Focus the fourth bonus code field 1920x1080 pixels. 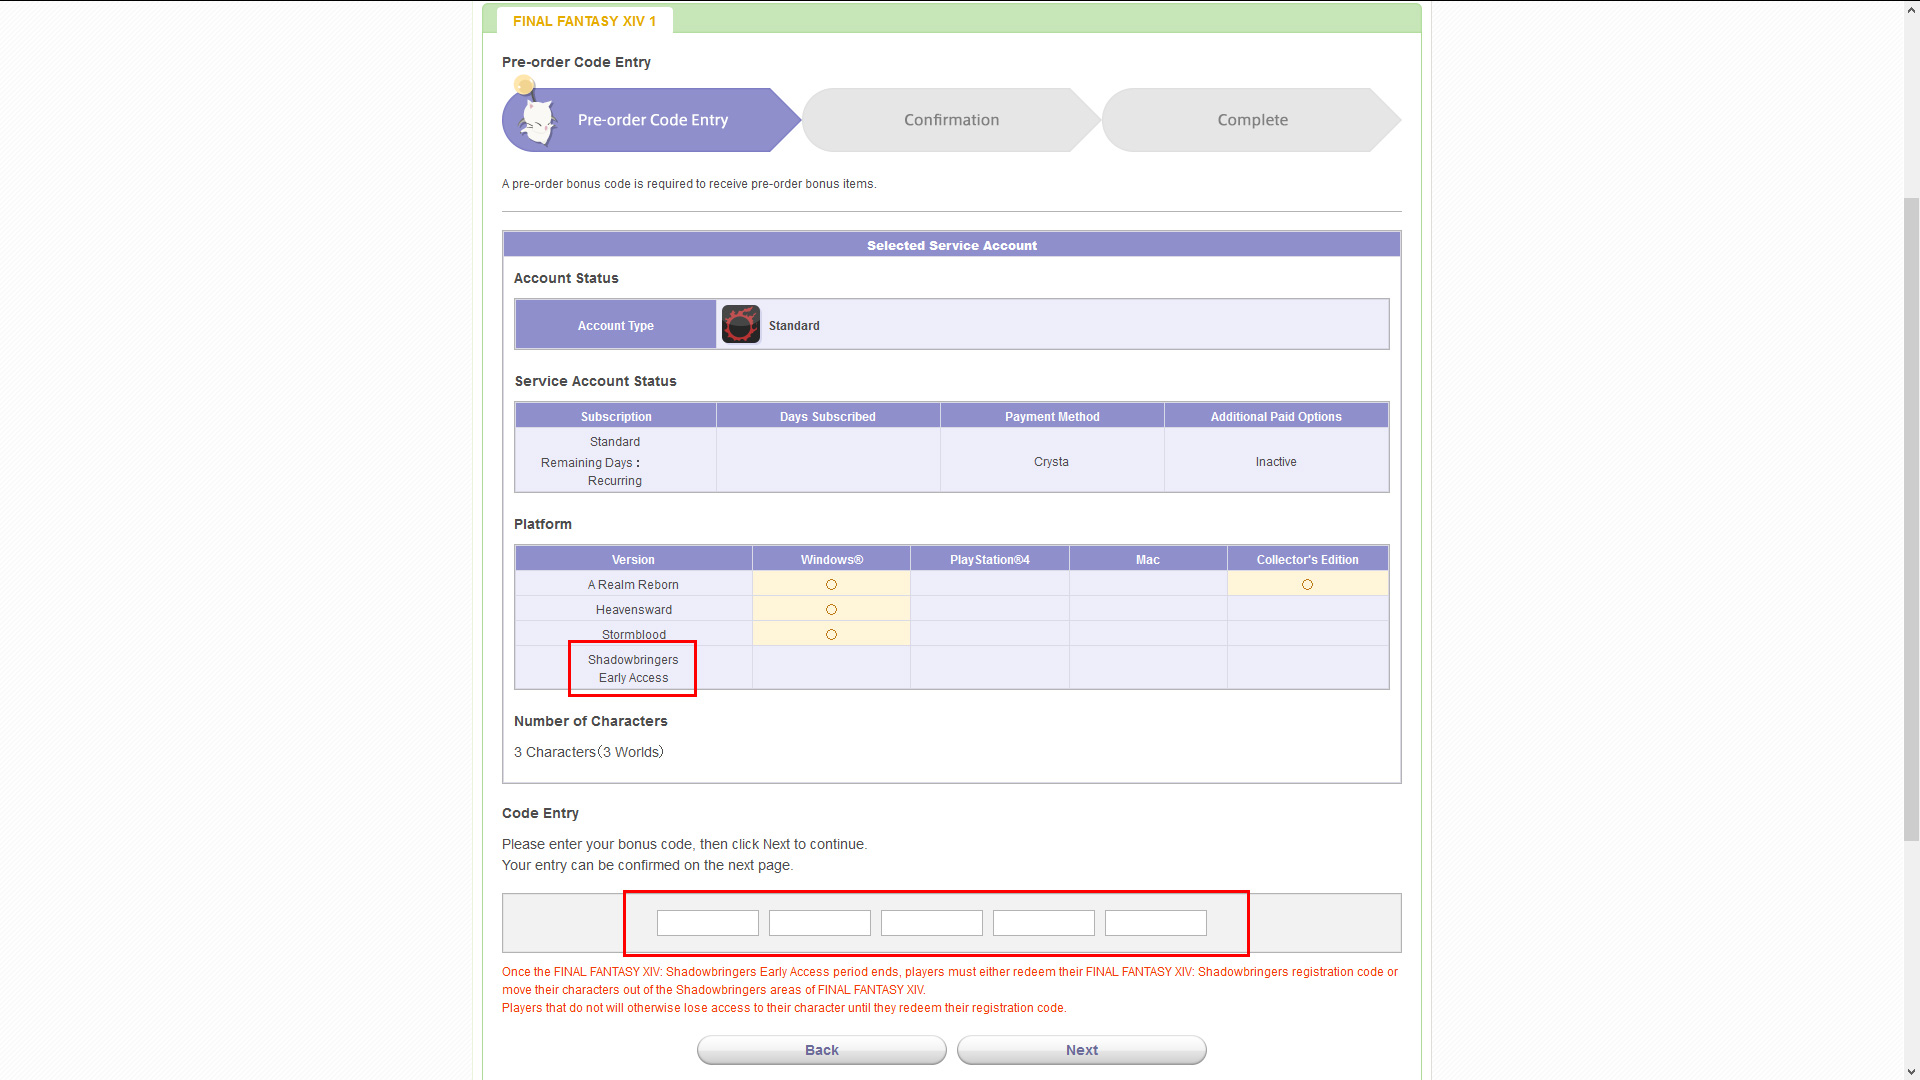(1044, 923)
